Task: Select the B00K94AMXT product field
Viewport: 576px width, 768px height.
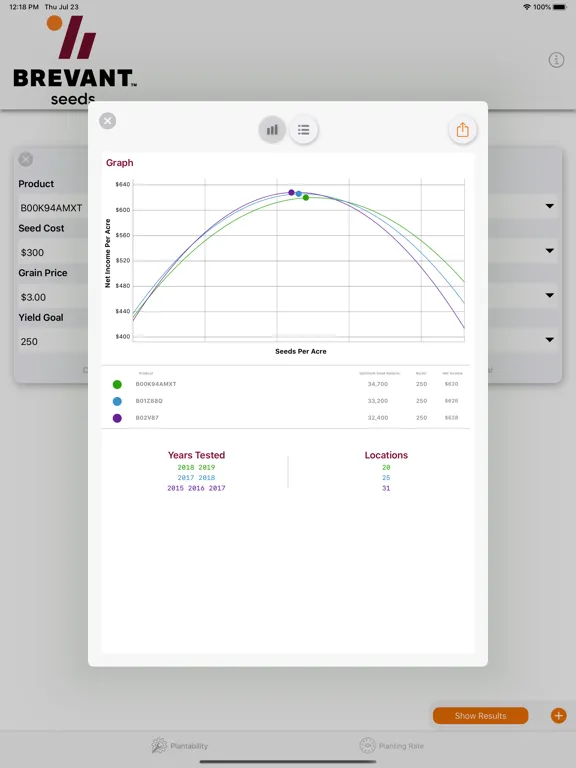Action: [53, 208]
